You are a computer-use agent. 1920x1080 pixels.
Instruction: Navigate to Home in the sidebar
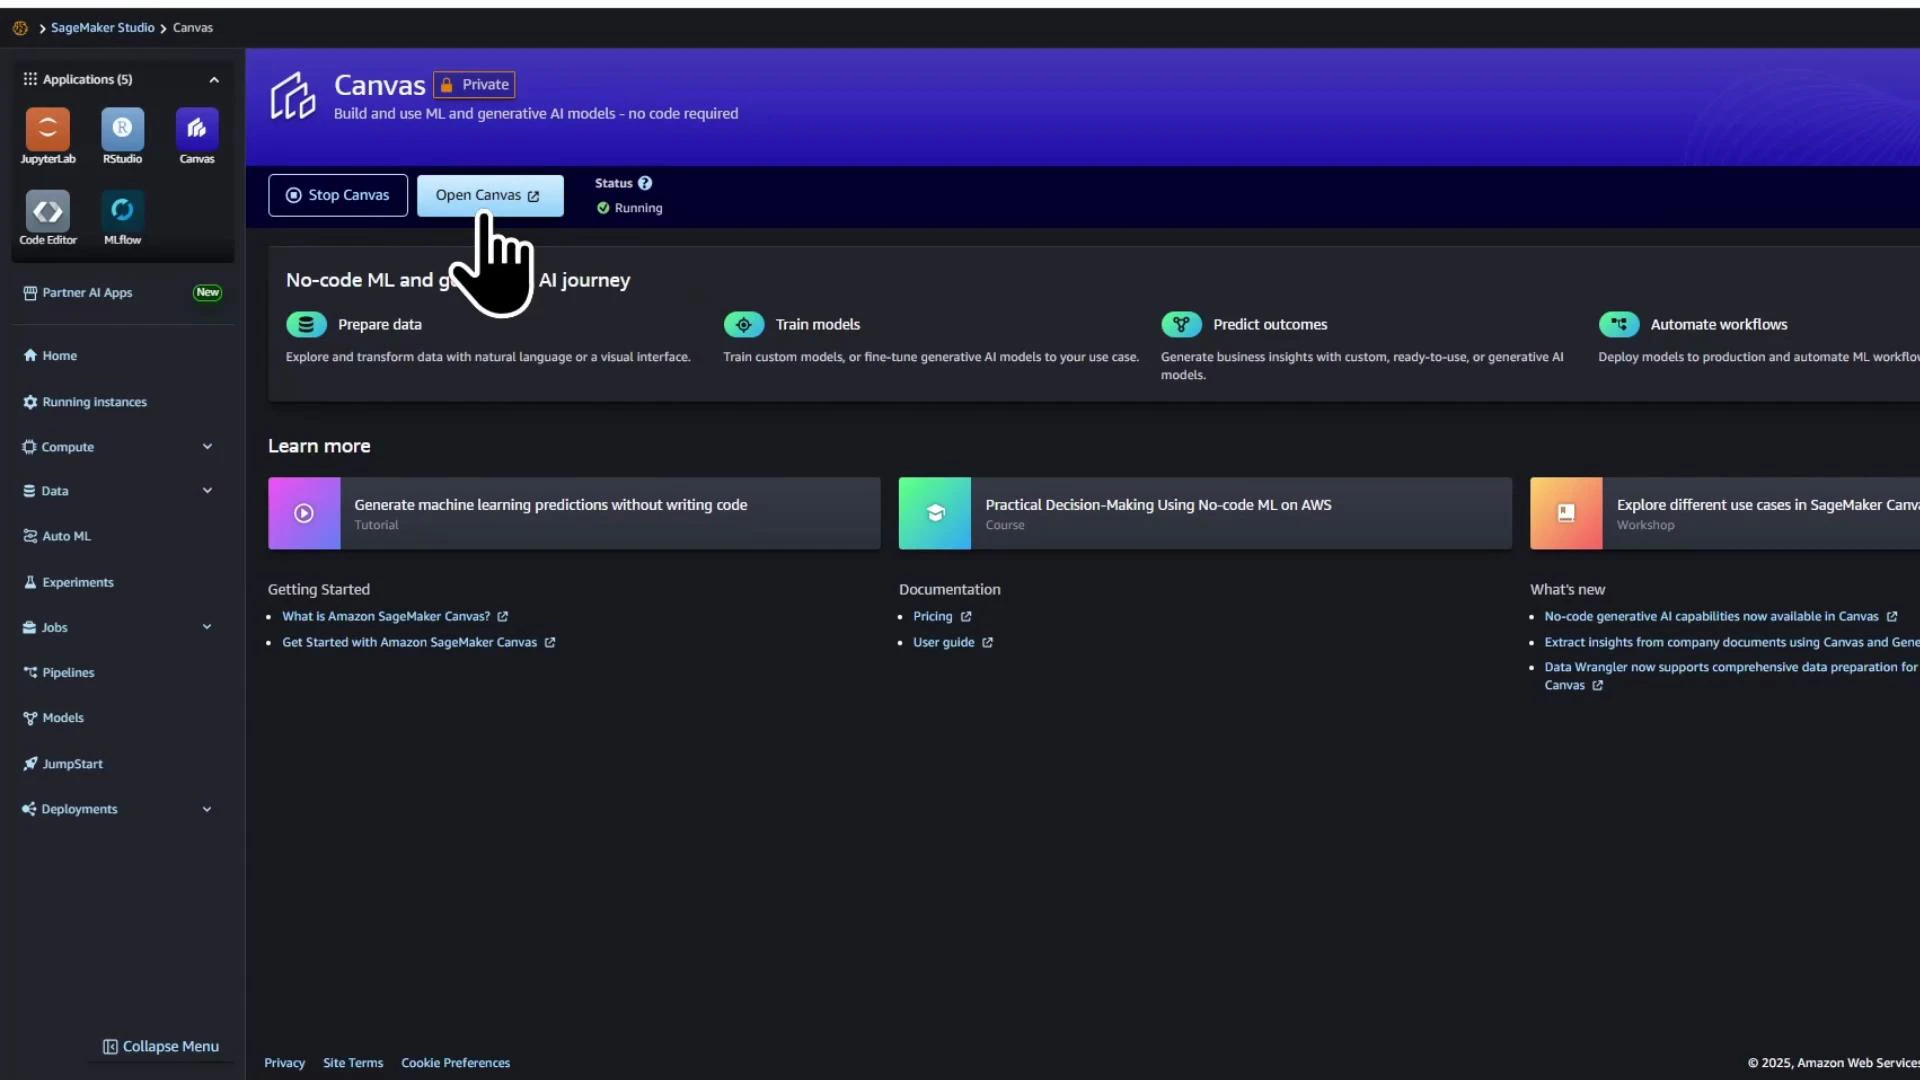[59, 355]
